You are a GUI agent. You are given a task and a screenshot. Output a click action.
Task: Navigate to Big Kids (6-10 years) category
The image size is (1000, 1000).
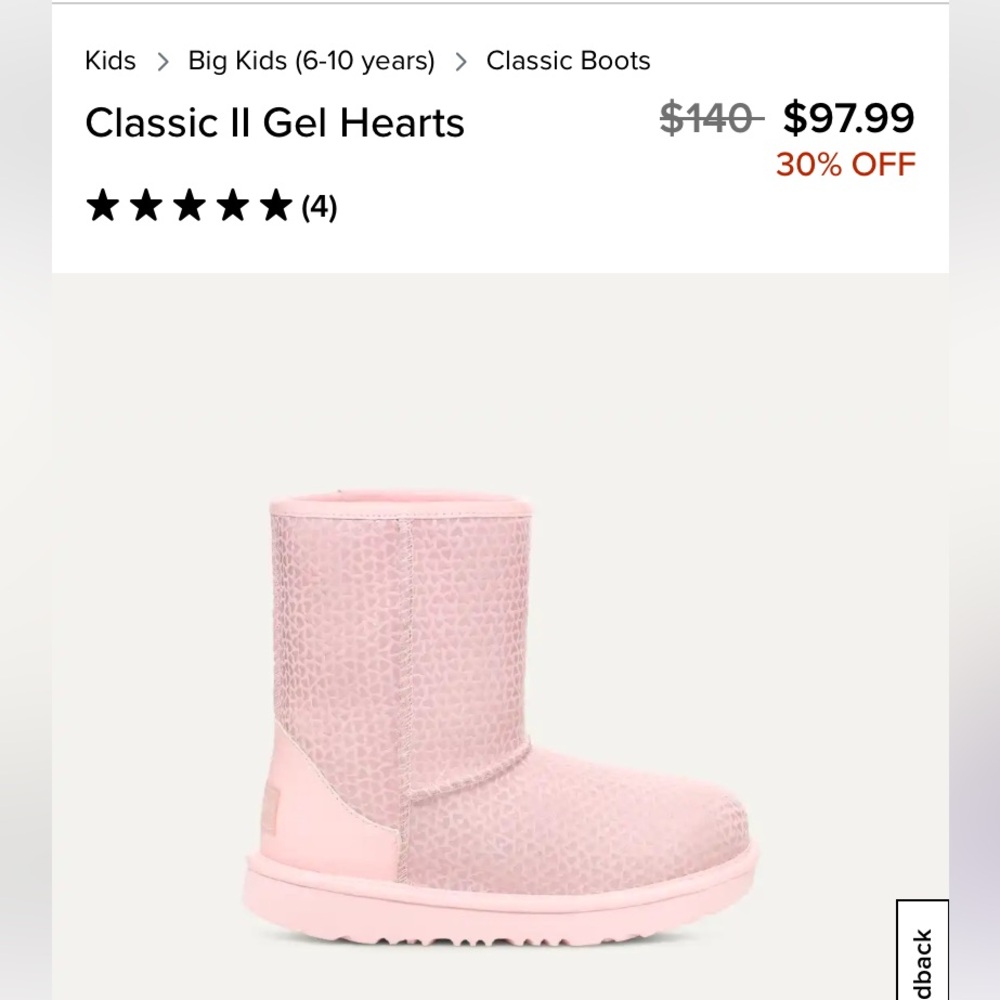tap(310, 61)
